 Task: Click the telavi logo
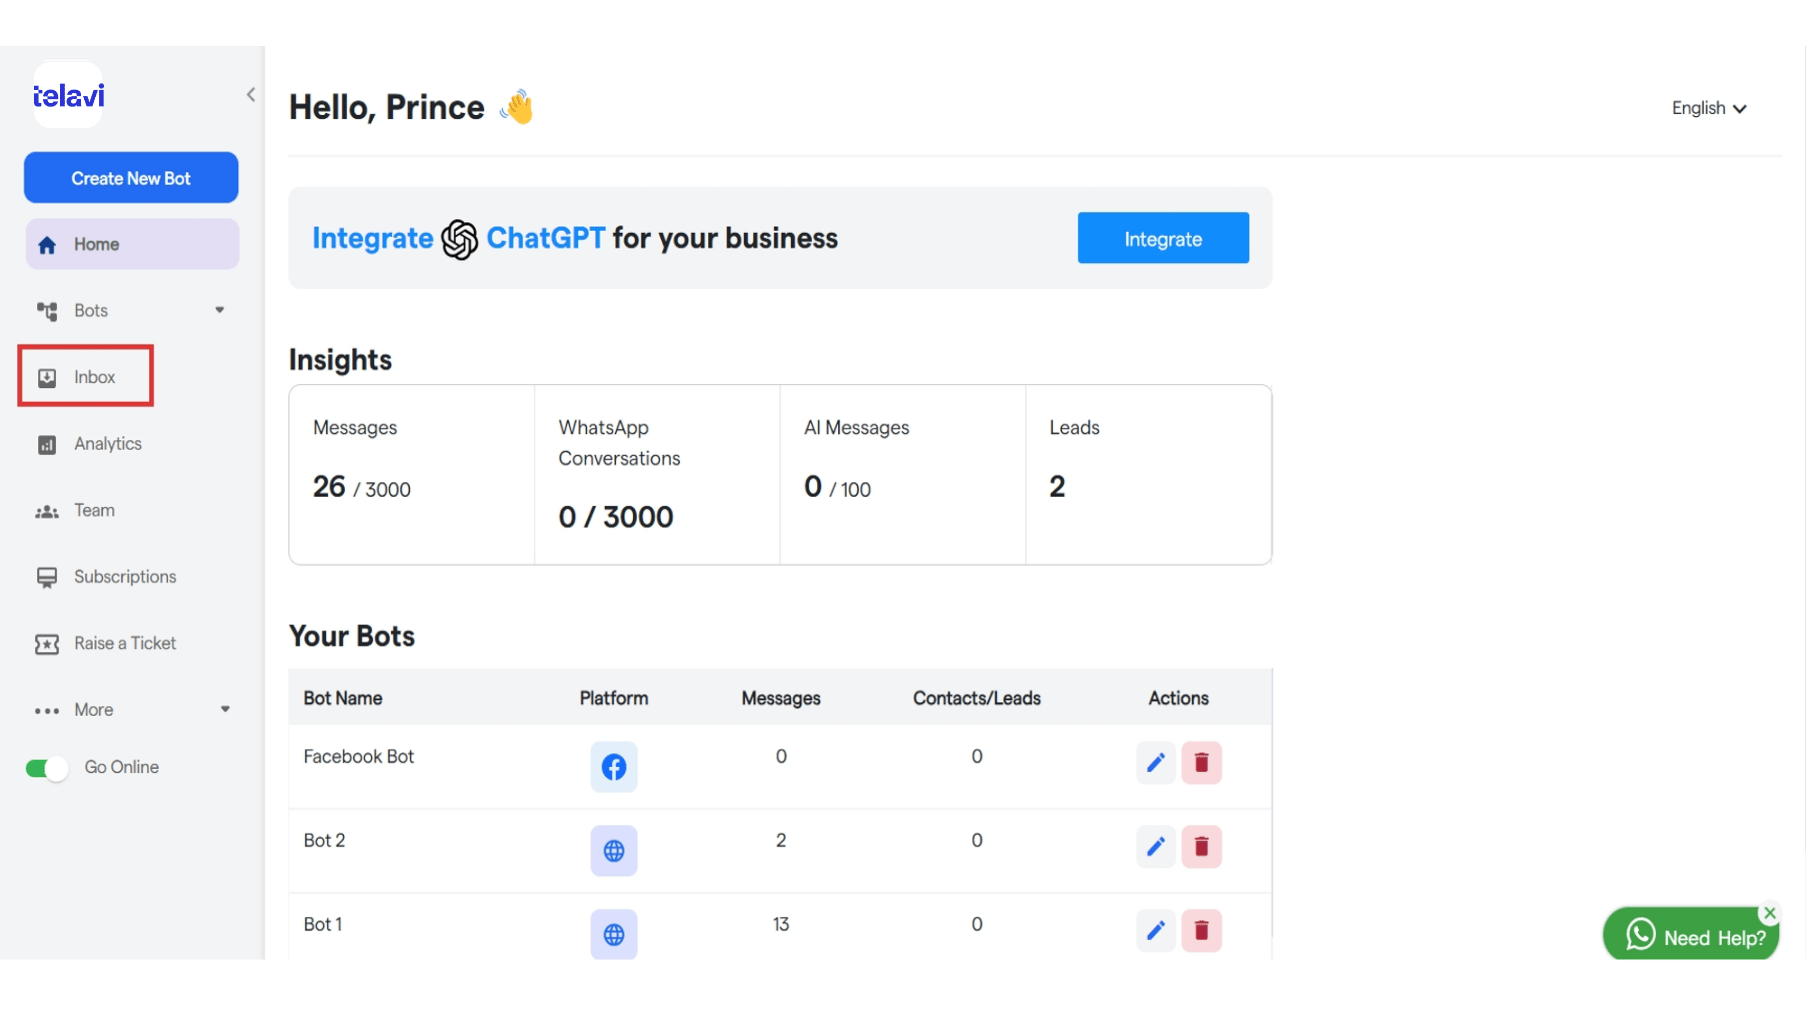68,96
